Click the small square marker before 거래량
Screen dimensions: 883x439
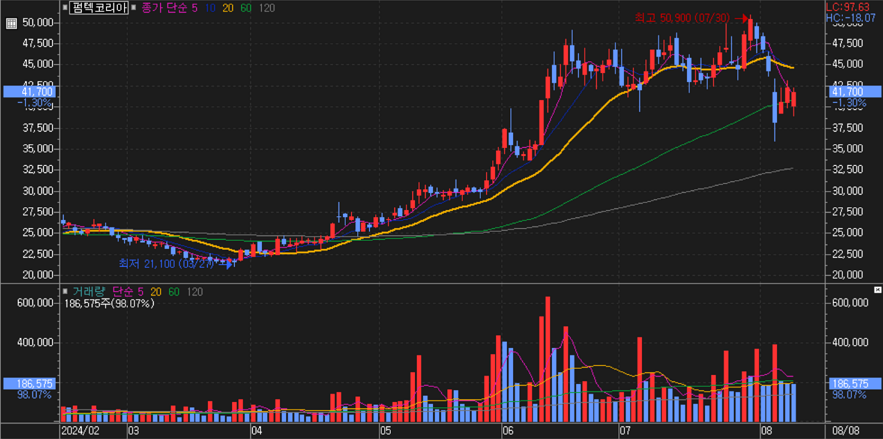66,290
